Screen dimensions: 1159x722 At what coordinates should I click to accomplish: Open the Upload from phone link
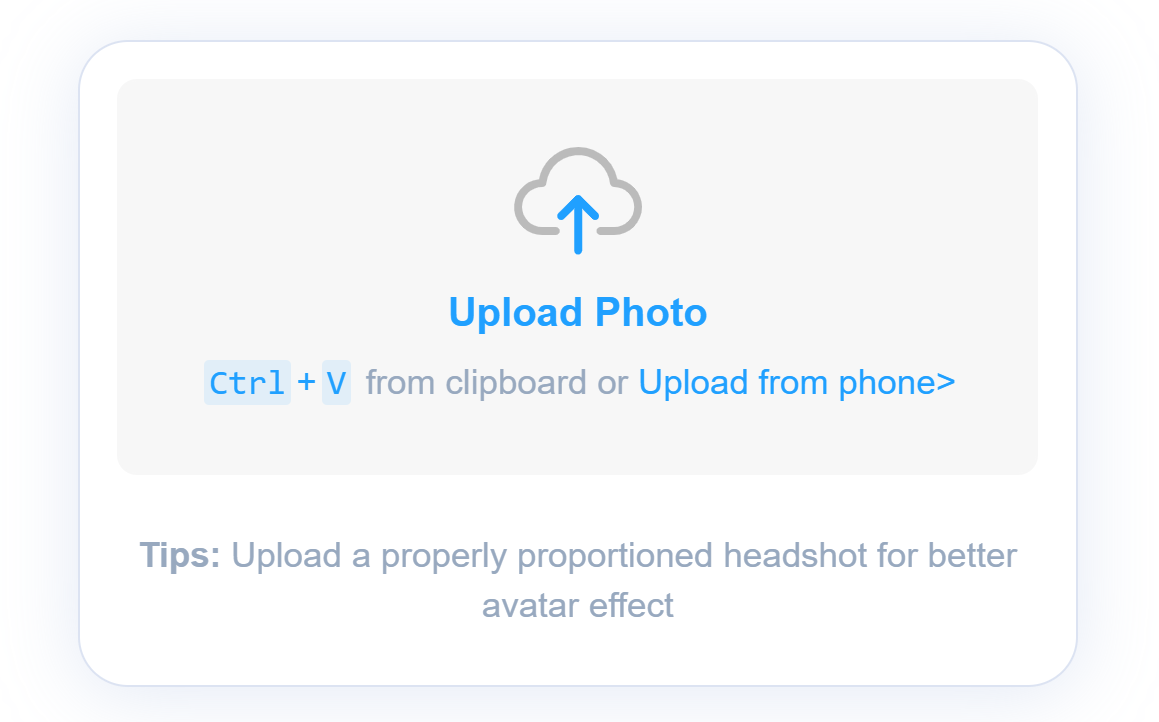(x=796, y=383)
